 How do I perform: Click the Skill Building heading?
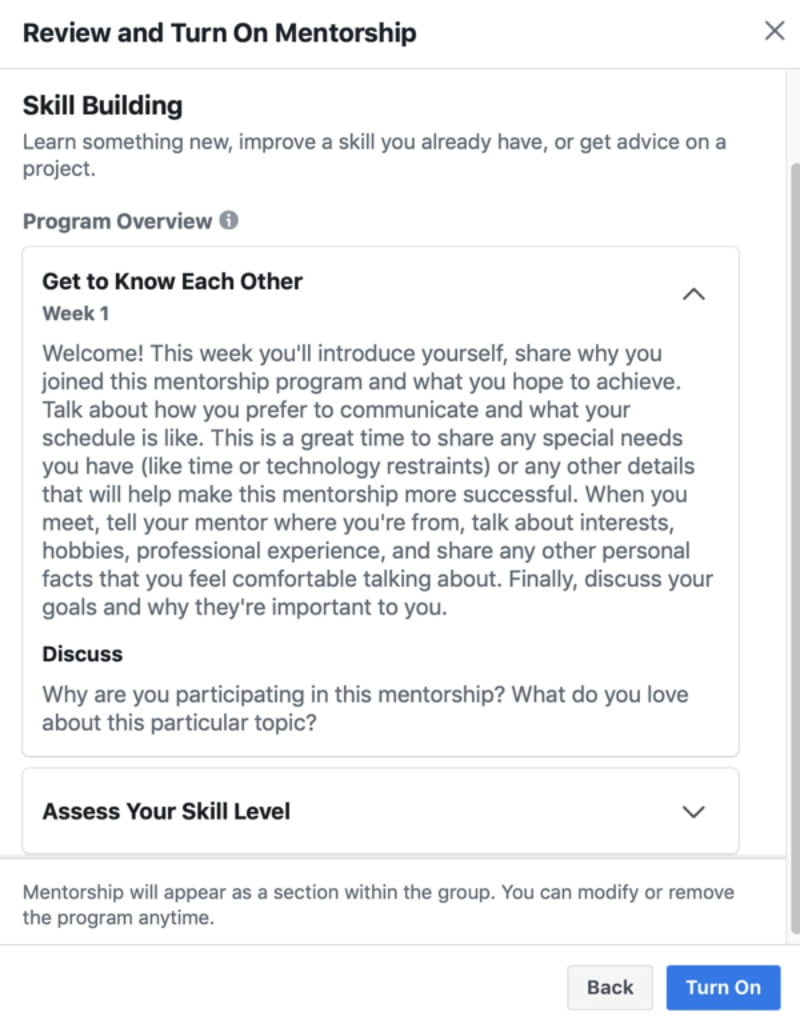[x=102, y=105]
